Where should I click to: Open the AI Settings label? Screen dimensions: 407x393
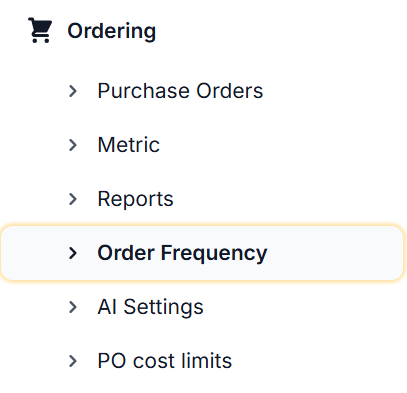(x=150, y=307)
